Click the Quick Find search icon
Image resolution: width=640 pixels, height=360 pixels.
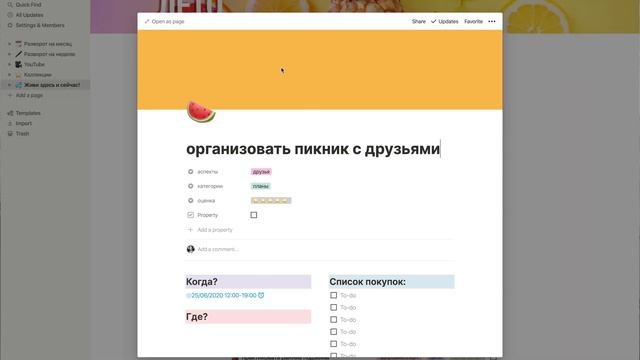coord(10,4)
